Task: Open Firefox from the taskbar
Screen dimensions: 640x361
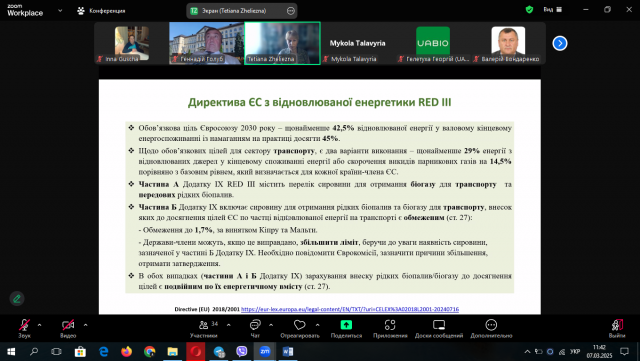Action: point(127,351)
